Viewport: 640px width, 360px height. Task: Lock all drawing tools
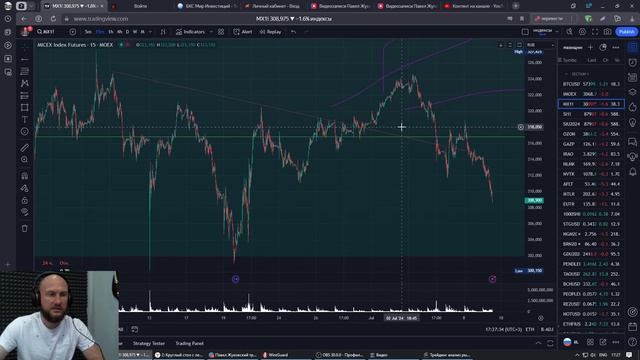[x=24, y=200]
